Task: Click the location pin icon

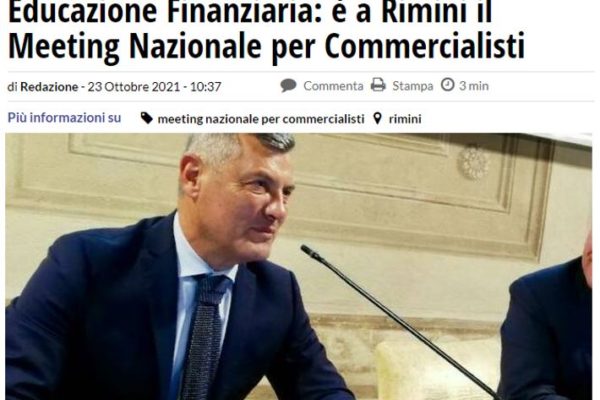Action: (377, 118)
